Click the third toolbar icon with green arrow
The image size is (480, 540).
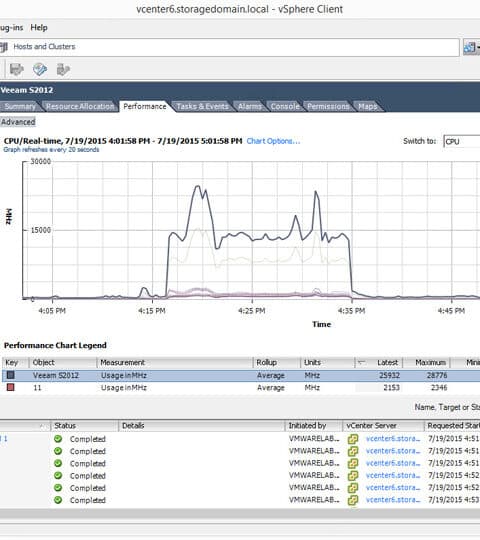pyautogui.click(x=63, y=70)
